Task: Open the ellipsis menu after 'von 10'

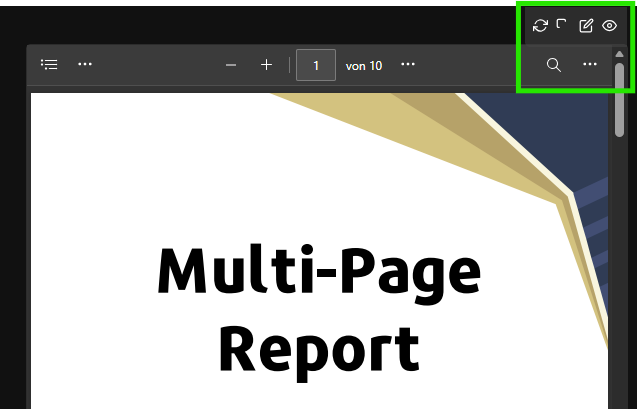Action: coord(408,65)
